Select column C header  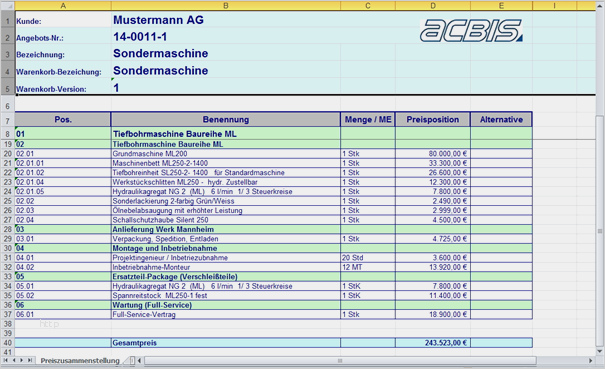point(368,5)
